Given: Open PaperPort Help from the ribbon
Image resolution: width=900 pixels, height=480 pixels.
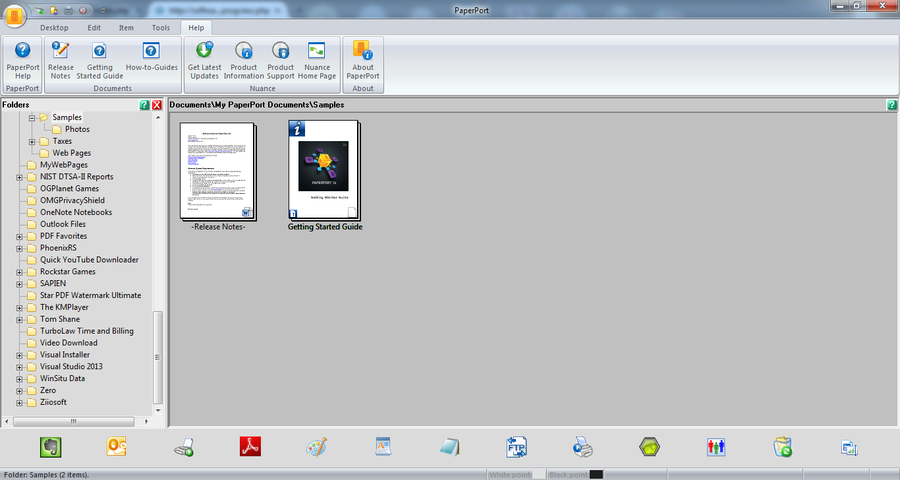Looking at the screenshot, I should point(22,60).
